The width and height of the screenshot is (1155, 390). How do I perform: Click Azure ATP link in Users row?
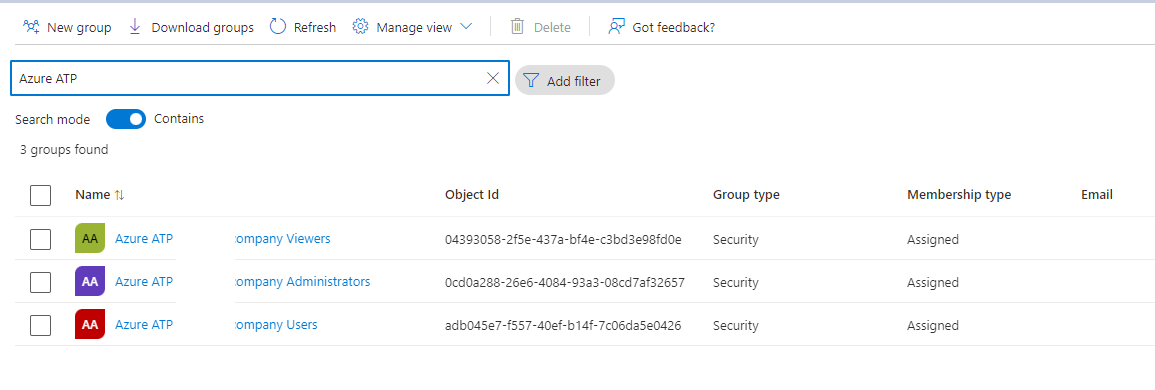[144, 324]
